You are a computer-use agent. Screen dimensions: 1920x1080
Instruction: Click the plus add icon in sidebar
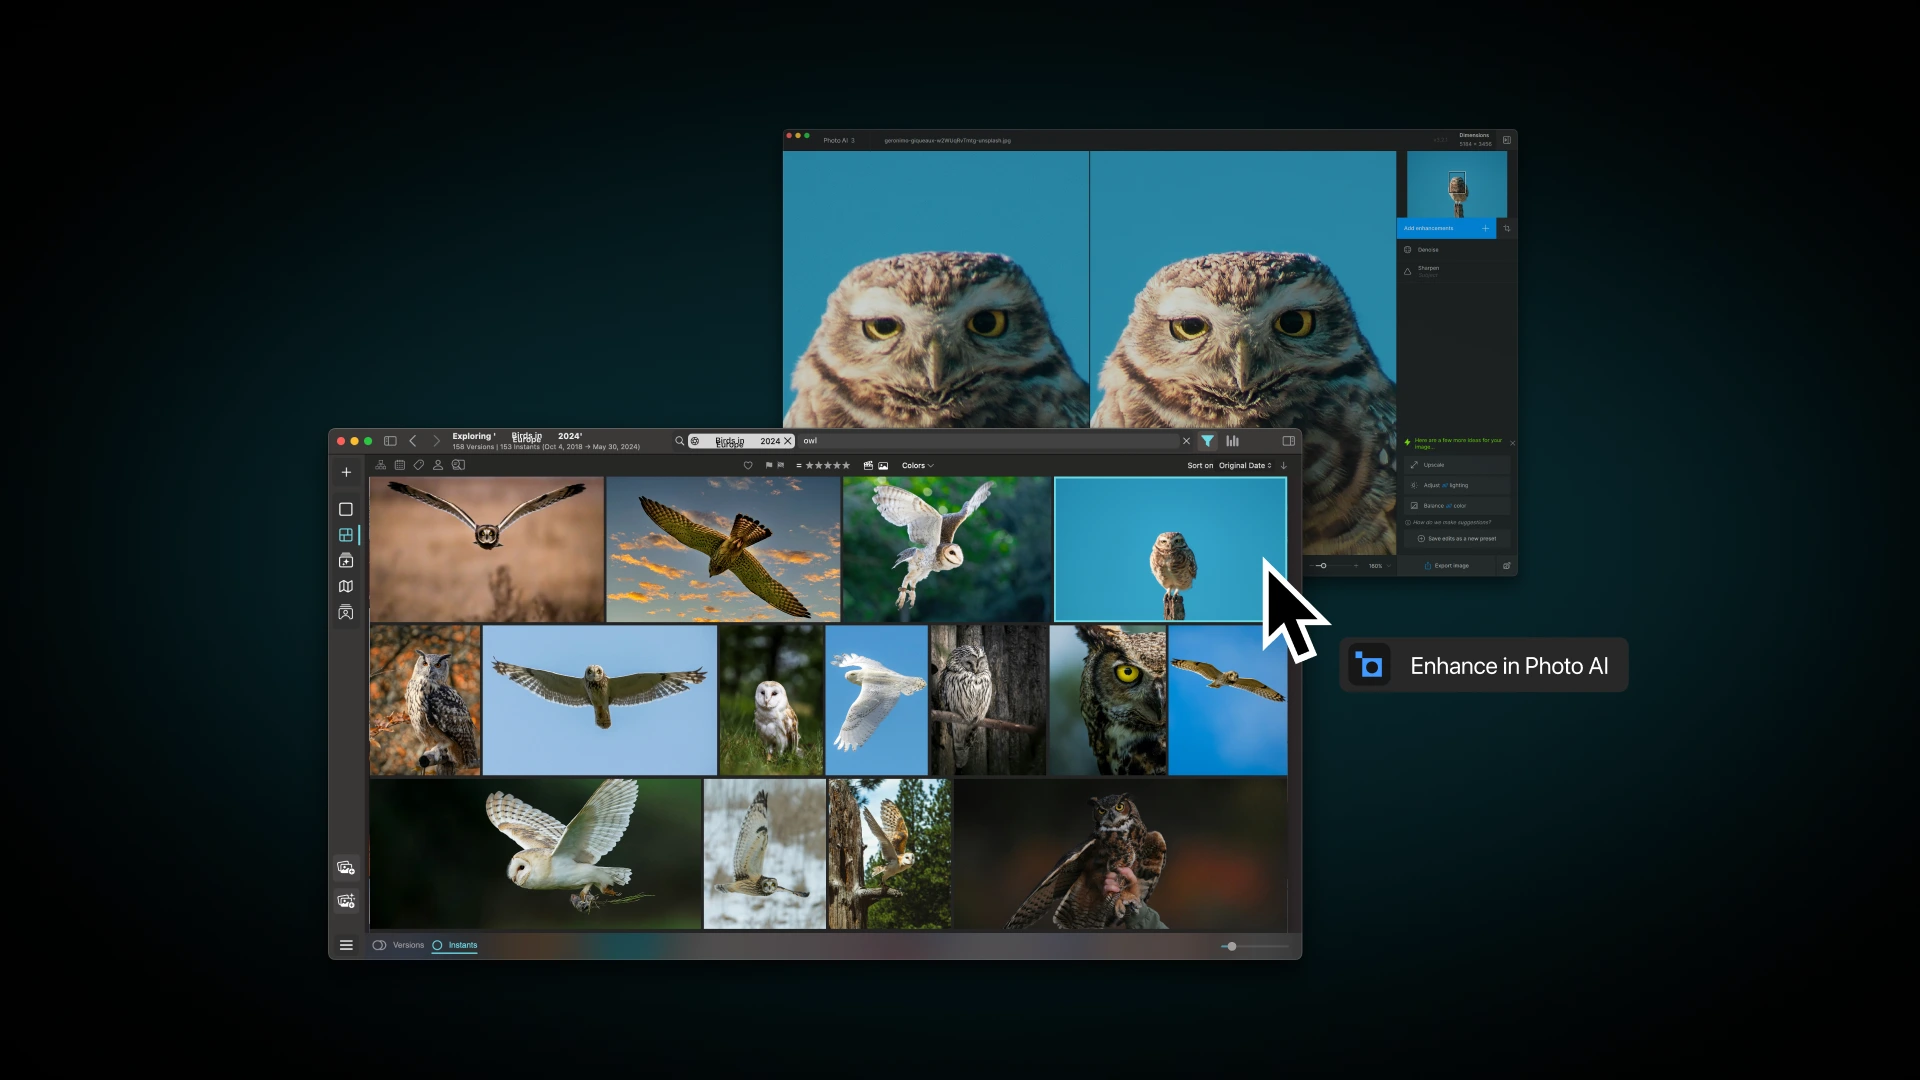[x=346, y=473]
